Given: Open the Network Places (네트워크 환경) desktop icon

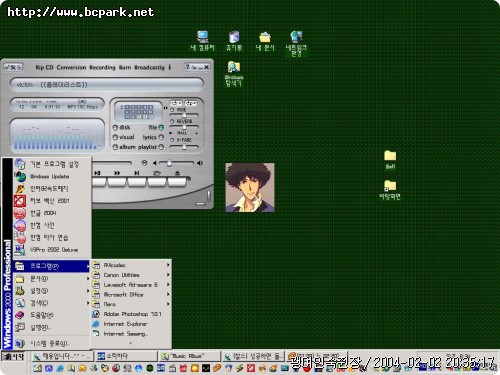Looking at the screenshot, I should pos(296,43).
